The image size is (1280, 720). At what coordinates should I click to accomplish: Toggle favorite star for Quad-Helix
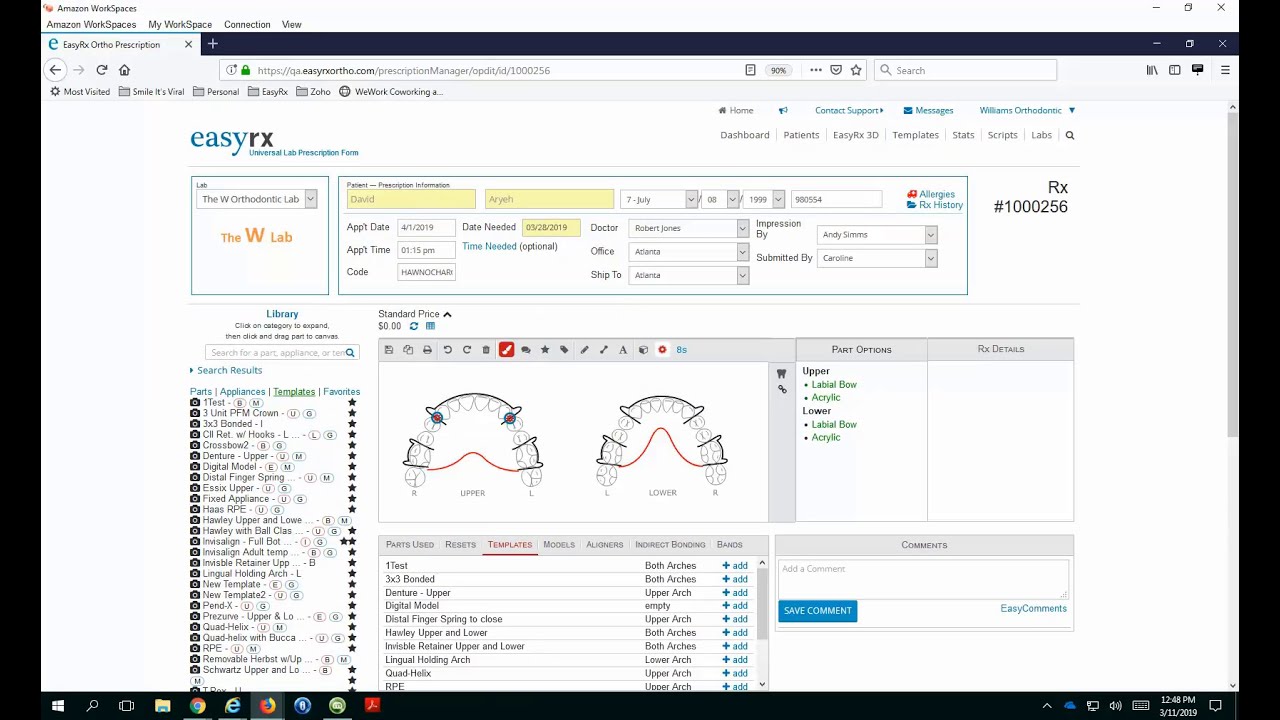352,628
